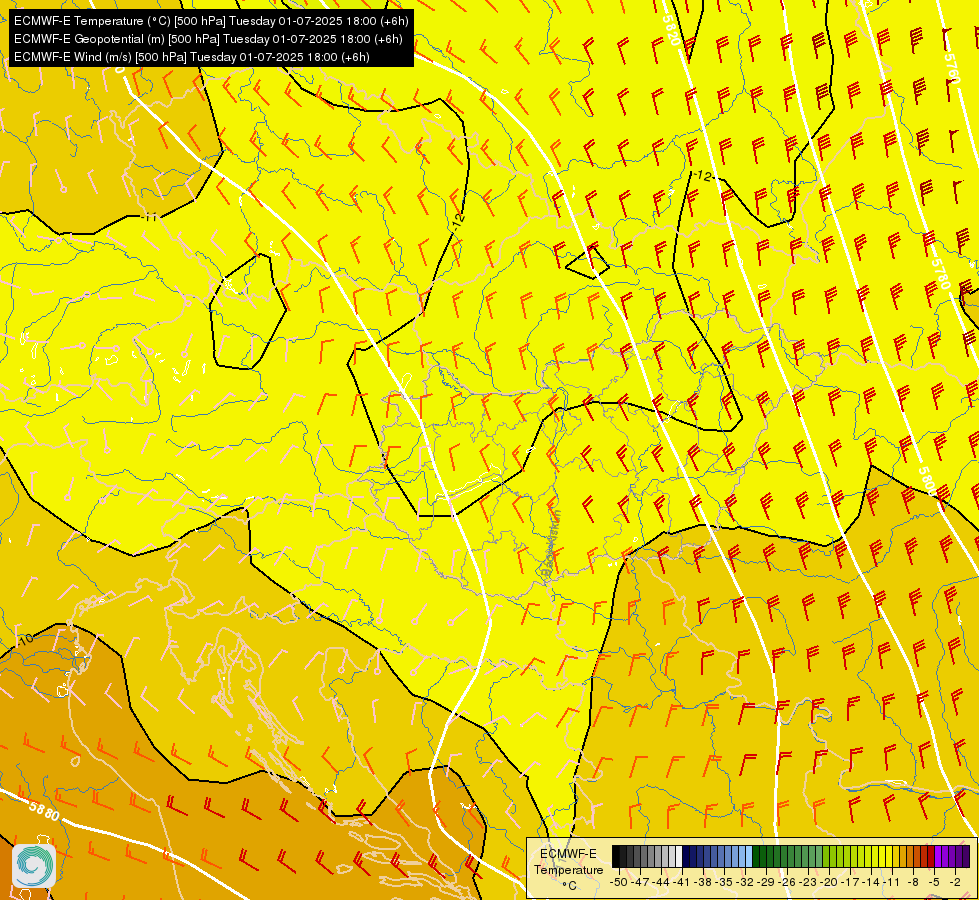
Task: Click the 5820 geopotential contour label
Action: tap(673, 31)
